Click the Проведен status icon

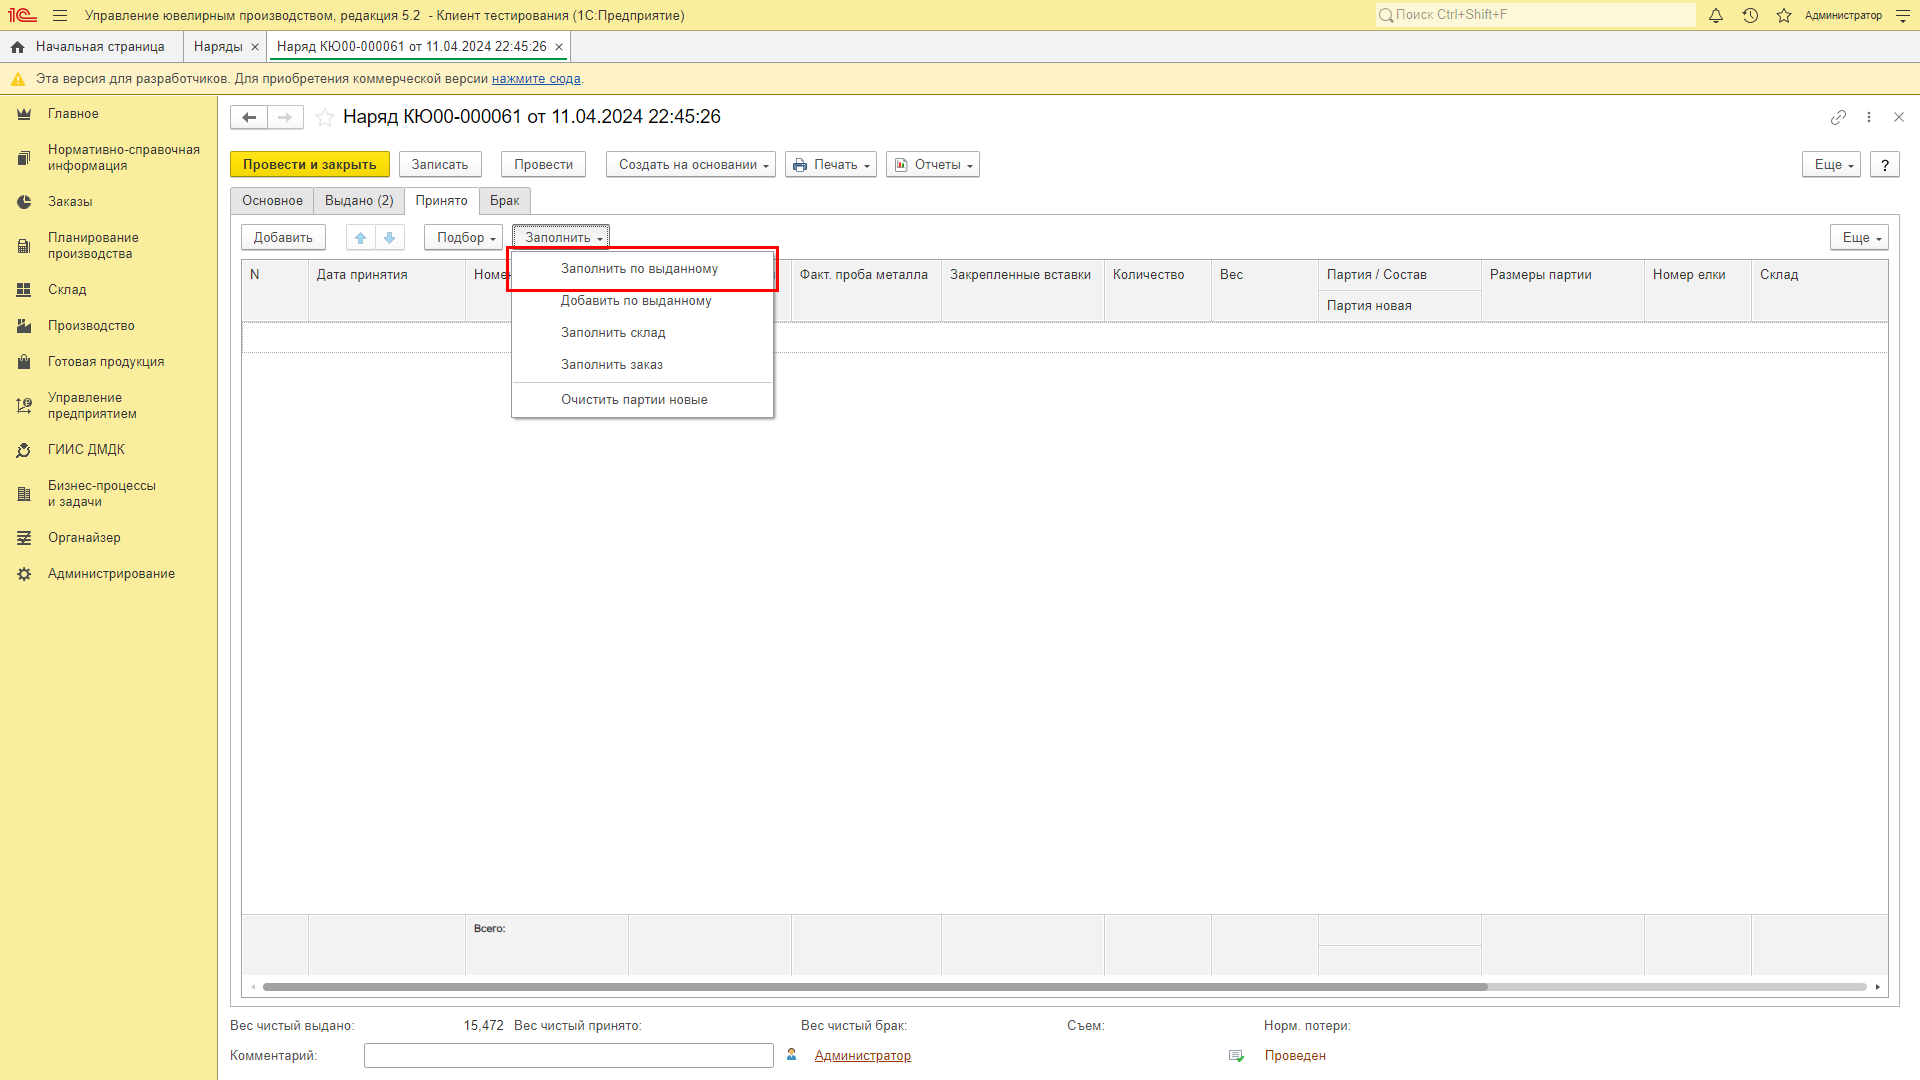[1237, 1056]
